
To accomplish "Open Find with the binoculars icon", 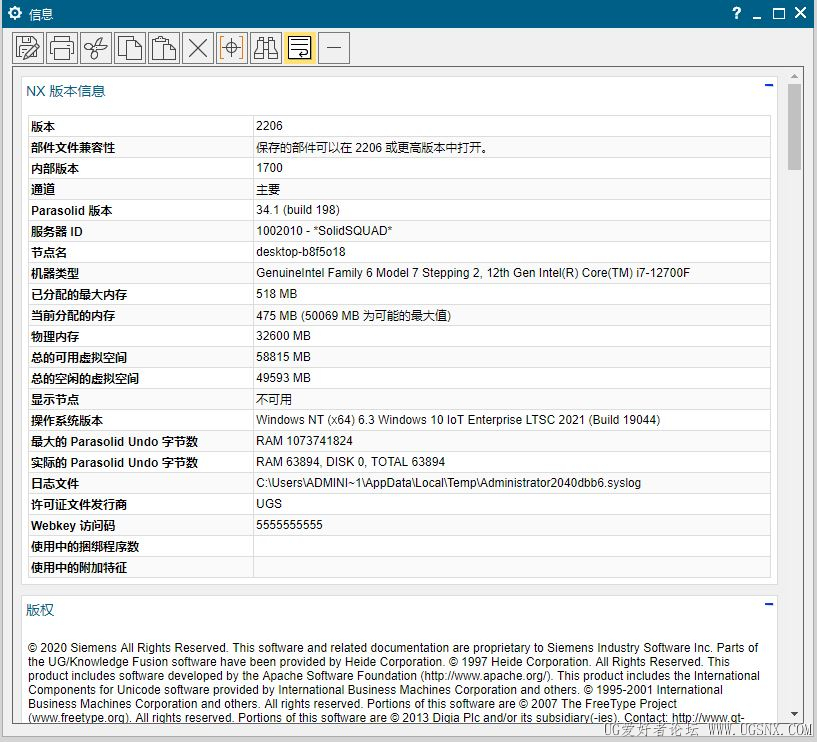I will (266, 48).
